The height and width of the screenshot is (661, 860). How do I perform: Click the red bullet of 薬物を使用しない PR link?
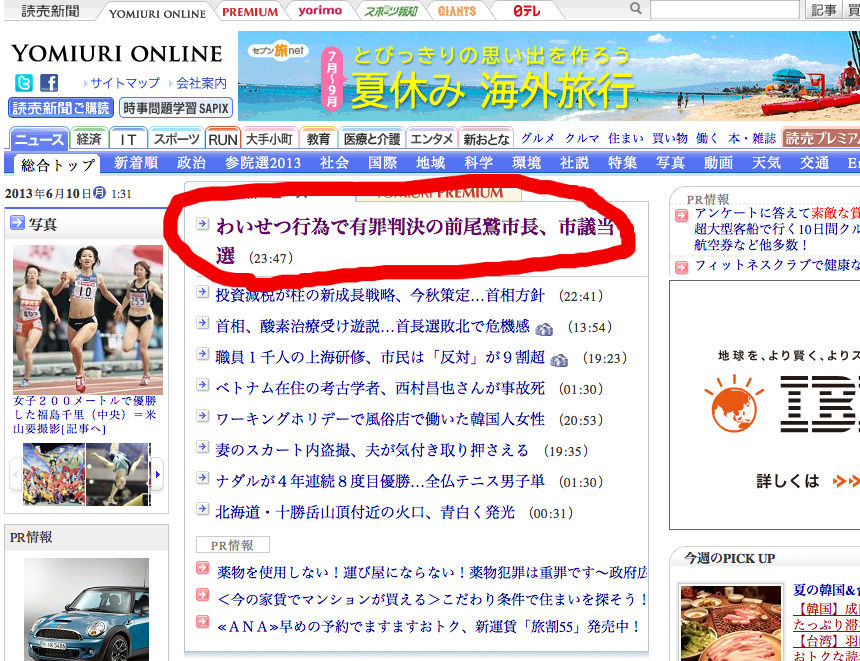coord(202,568)
